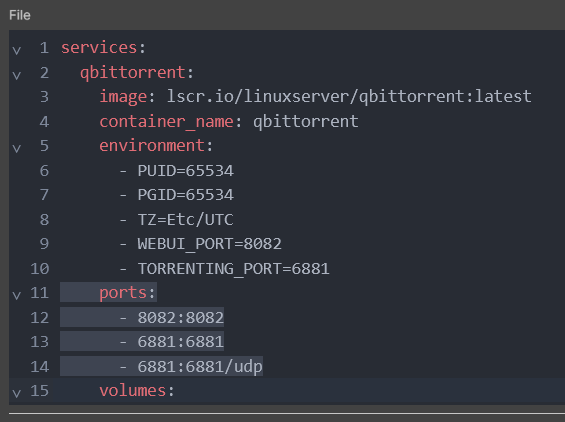The height and width of the screenshot is (422, 565).
Task: Open the File menu
Action: [20, 15]
